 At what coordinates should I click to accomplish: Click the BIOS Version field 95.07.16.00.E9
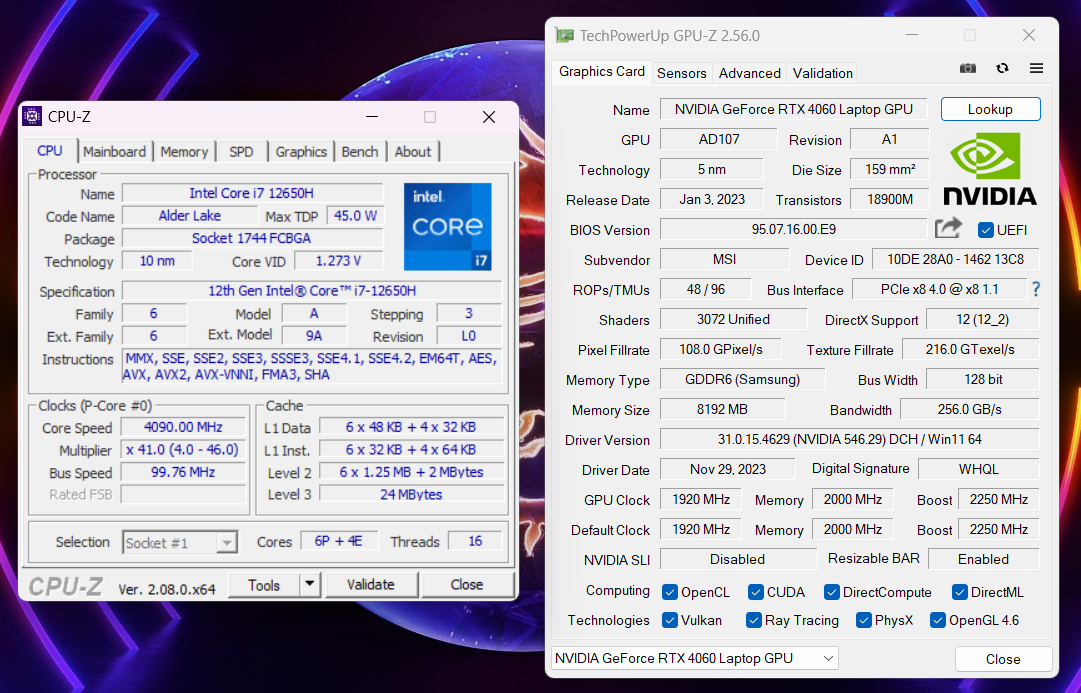click(794, 229)
